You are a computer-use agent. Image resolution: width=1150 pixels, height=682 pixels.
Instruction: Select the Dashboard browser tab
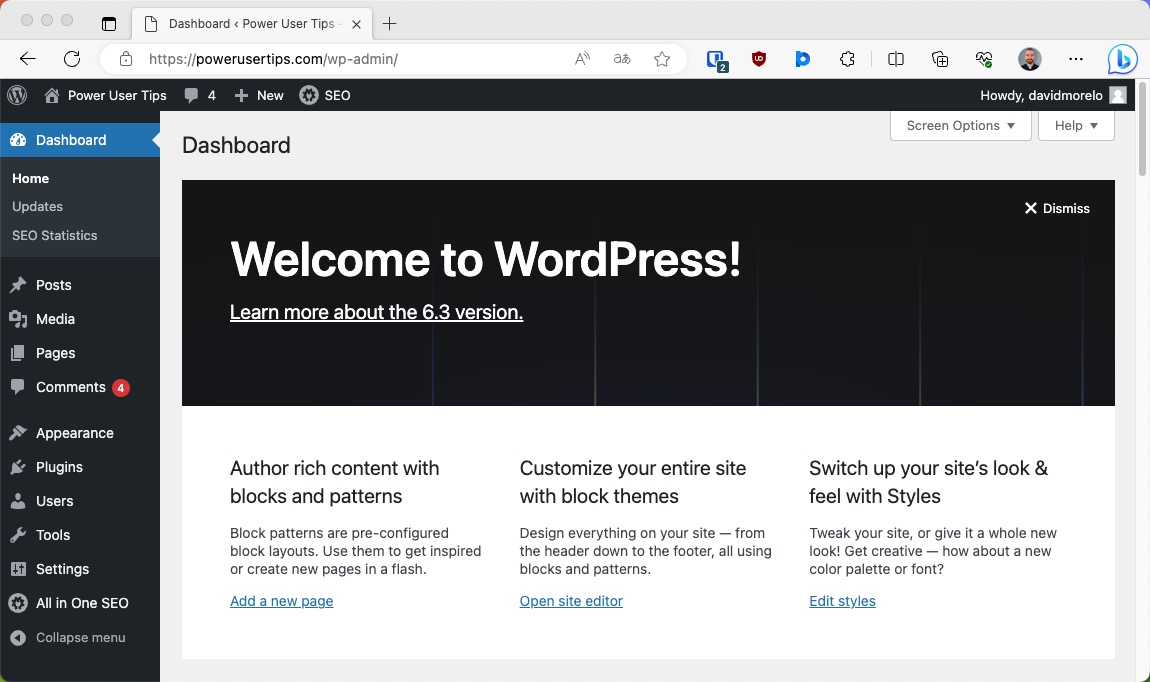pyautogui.click(x=250, y=23)
